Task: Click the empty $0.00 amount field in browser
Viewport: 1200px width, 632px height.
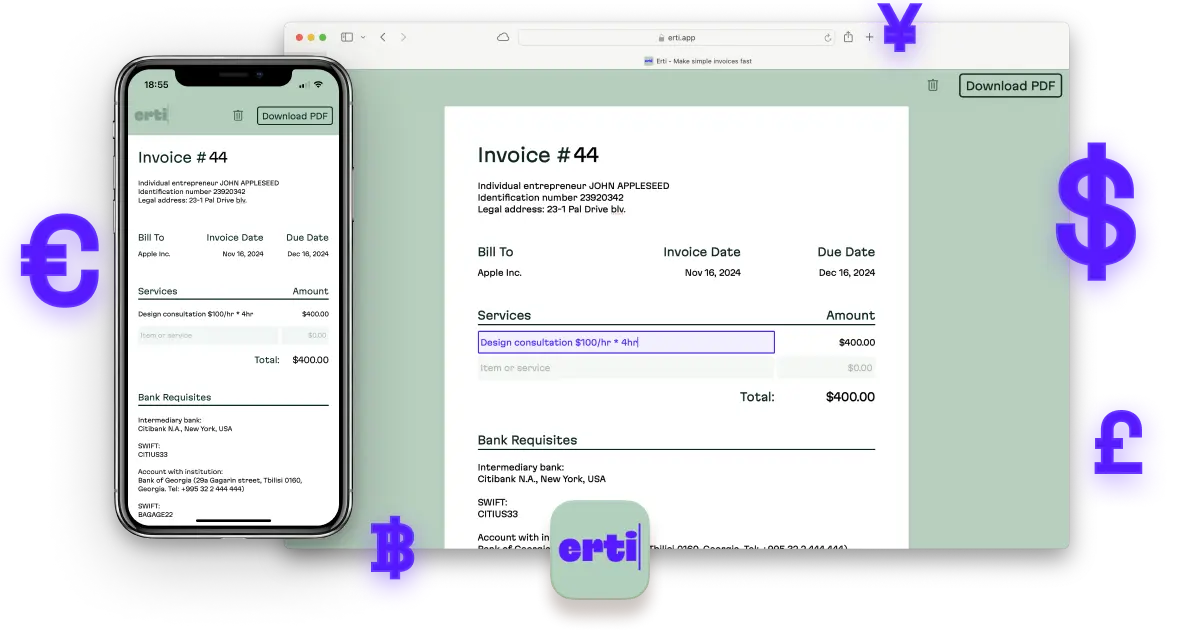Action: (826, 368)
